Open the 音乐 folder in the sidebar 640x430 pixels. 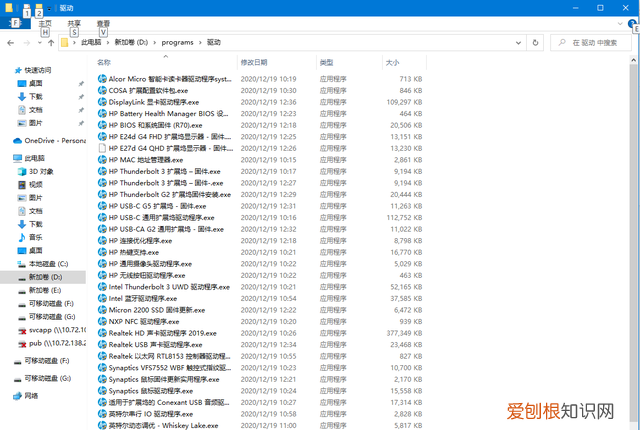(x=36, y=237)
